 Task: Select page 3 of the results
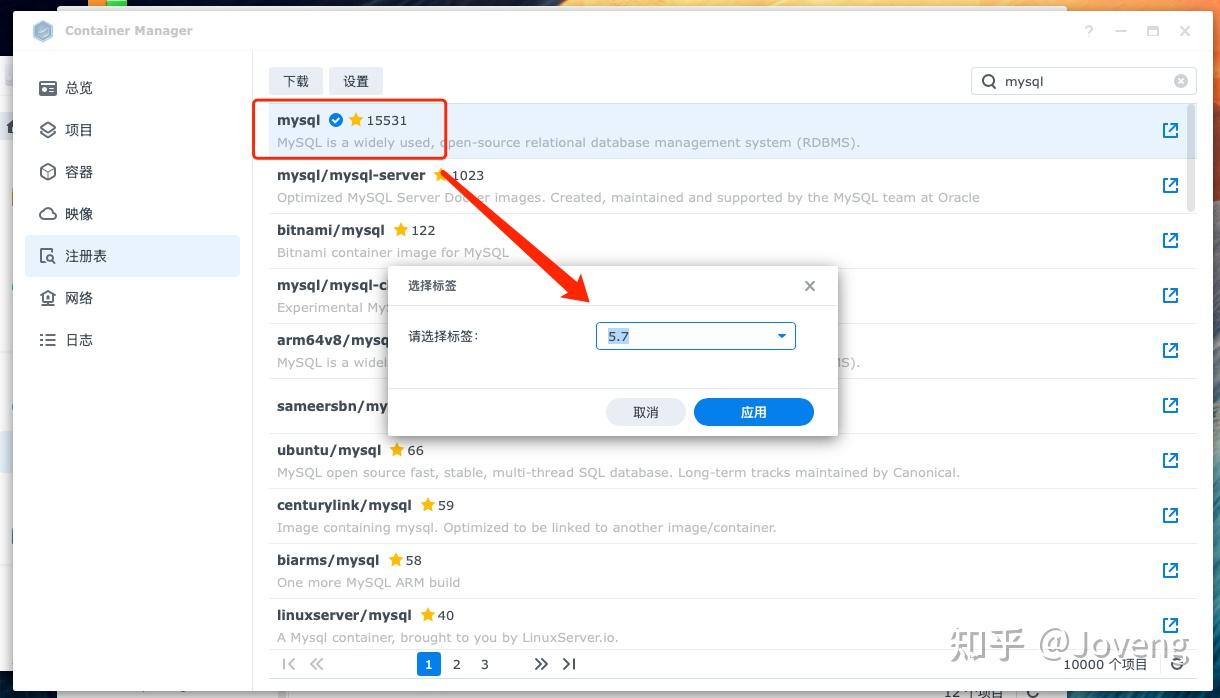[484, 664]
